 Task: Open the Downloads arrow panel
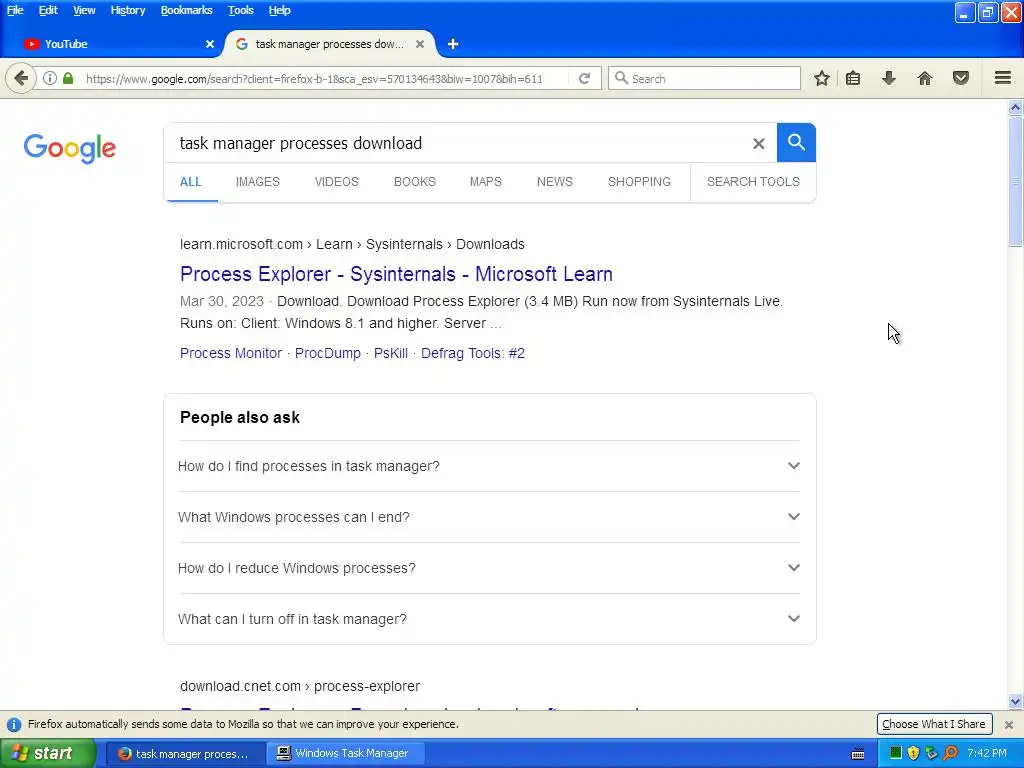click(x=889, y=78)
